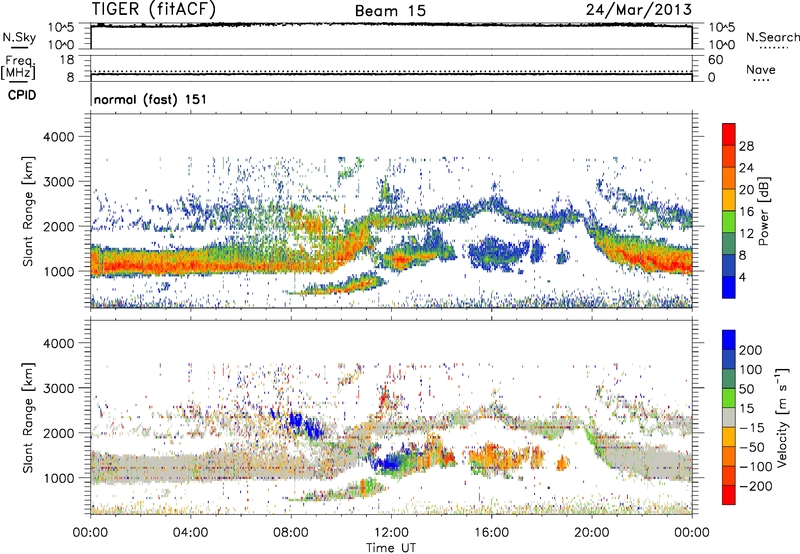The width and height of the screenshot is (800, 554).
Task: Click the N.Sky legend label
Action: click(x=19, y=37)
